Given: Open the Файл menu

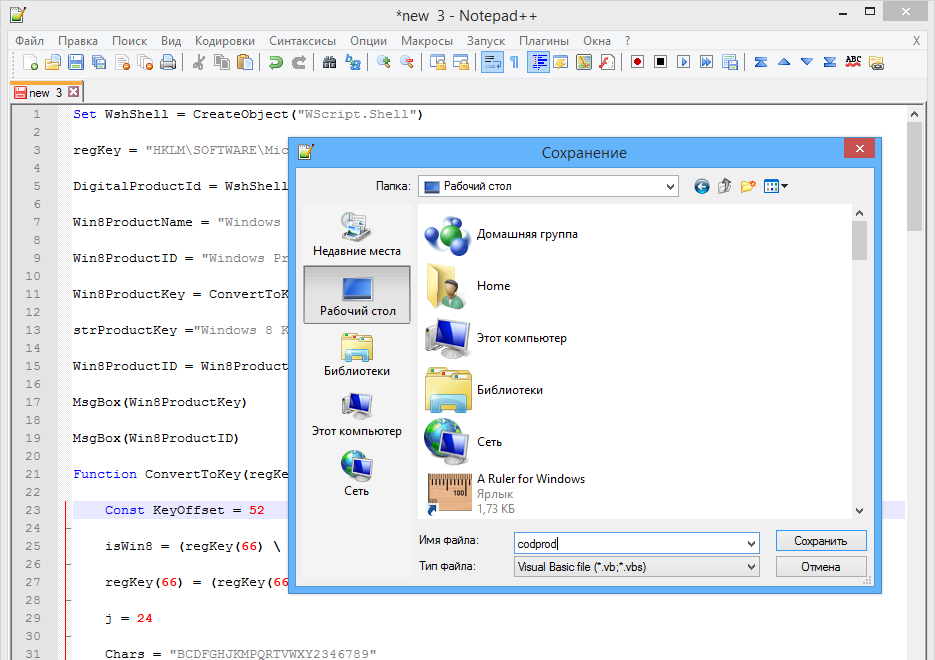Looking at the screenshot, I should (x=29, y=41).
